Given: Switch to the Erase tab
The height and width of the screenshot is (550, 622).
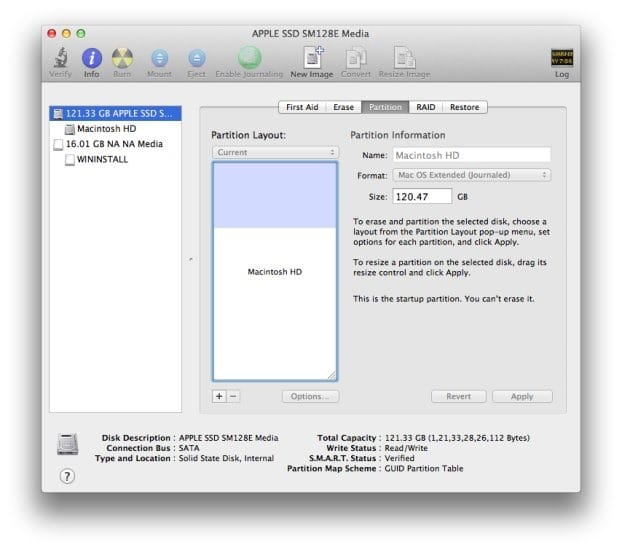Looking at the screenshot, I should point(343,107).
